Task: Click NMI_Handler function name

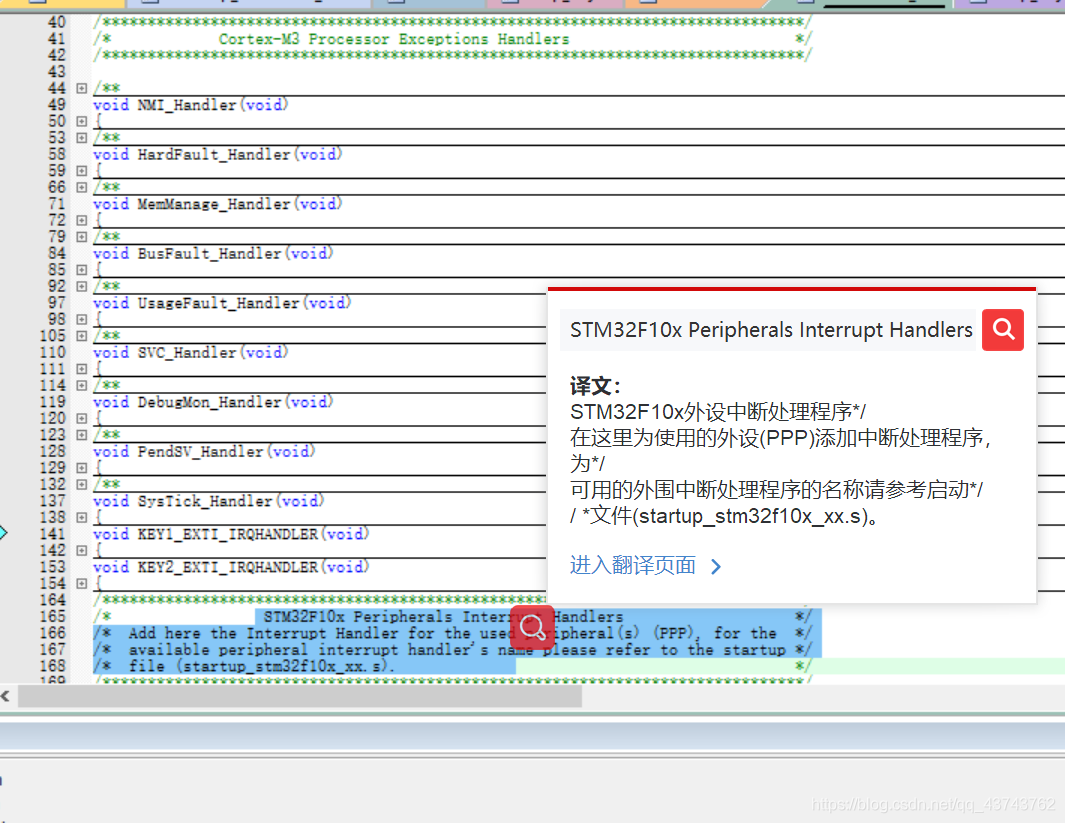Action: pos(187,105)
